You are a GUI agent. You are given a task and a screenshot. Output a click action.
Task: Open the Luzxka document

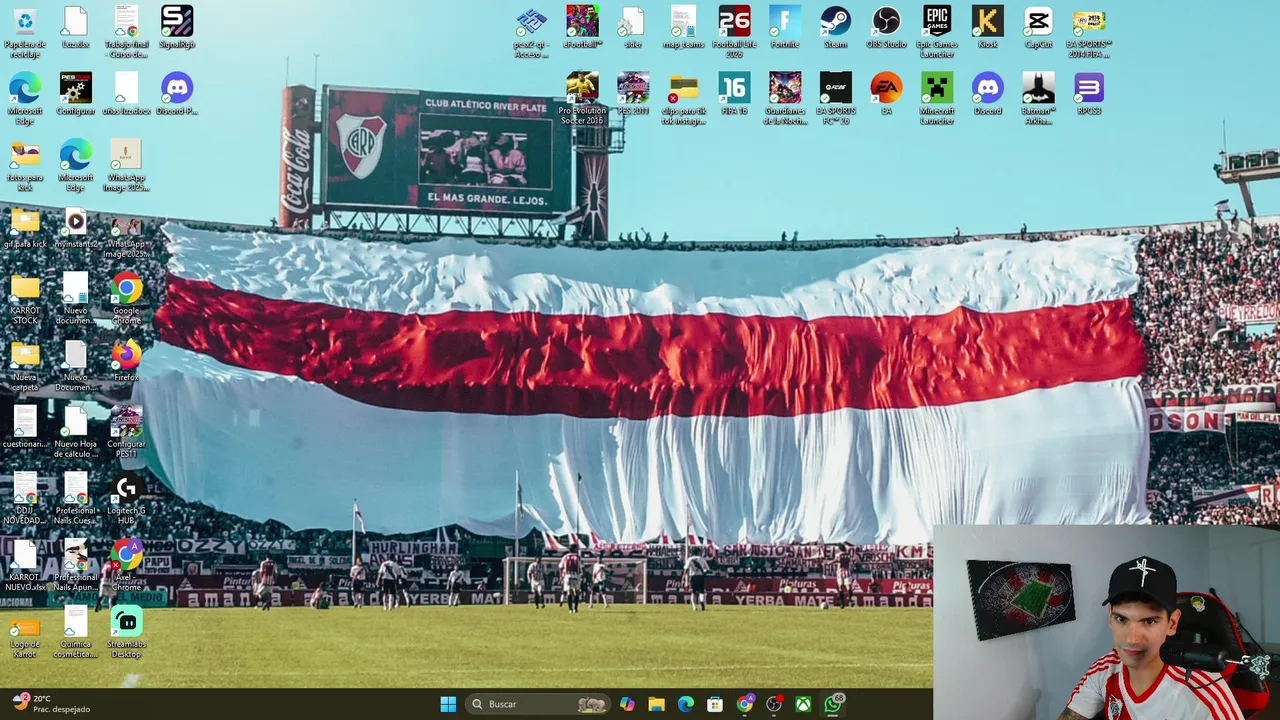pyautogui.click(x=75, y=27)
